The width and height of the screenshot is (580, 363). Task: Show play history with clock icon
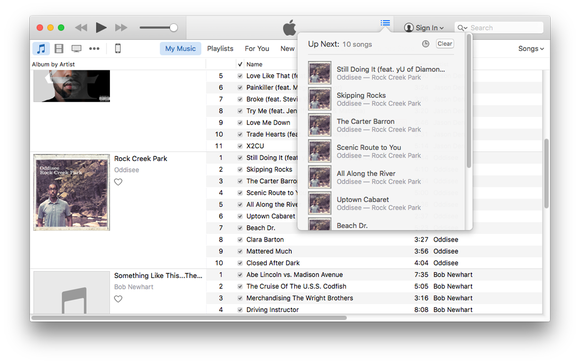pos(426,44)
